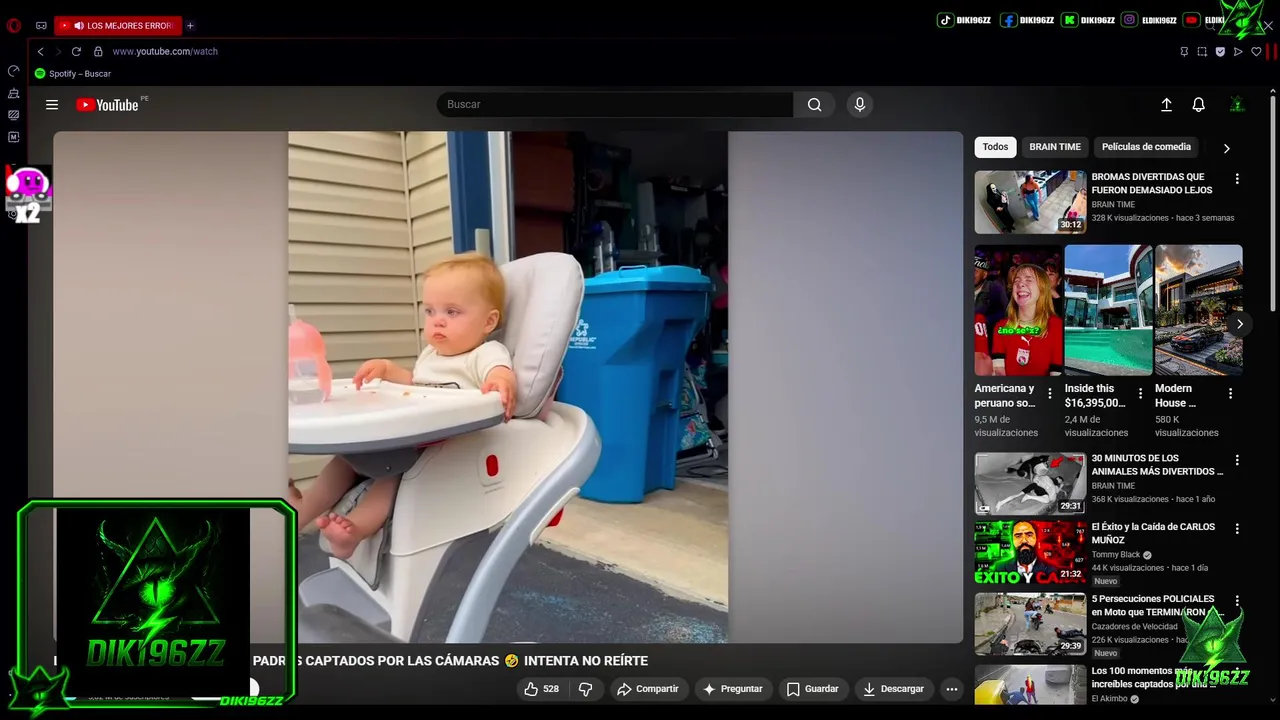Open options for CARLOS MUÑOZ video
This screenshot has height=720, width=1280.
click(x=1237, y=528)
